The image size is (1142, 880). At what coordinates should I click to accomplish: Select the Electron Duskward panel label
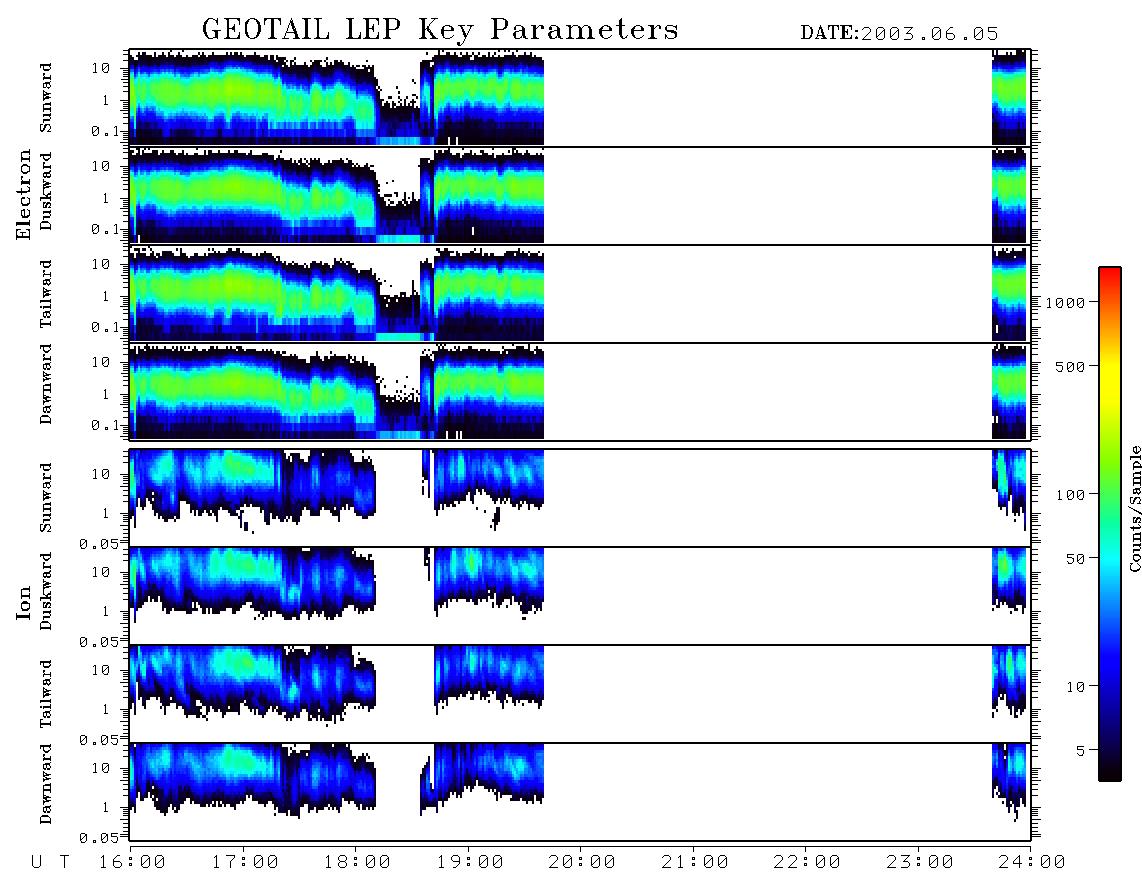coord(46,192)
